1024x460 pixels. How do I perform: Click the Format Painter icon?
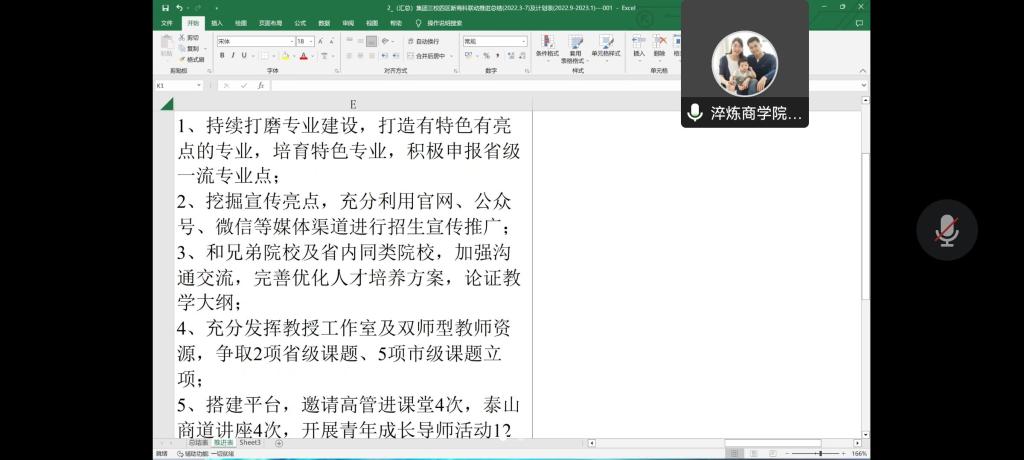tap(194, 60)
